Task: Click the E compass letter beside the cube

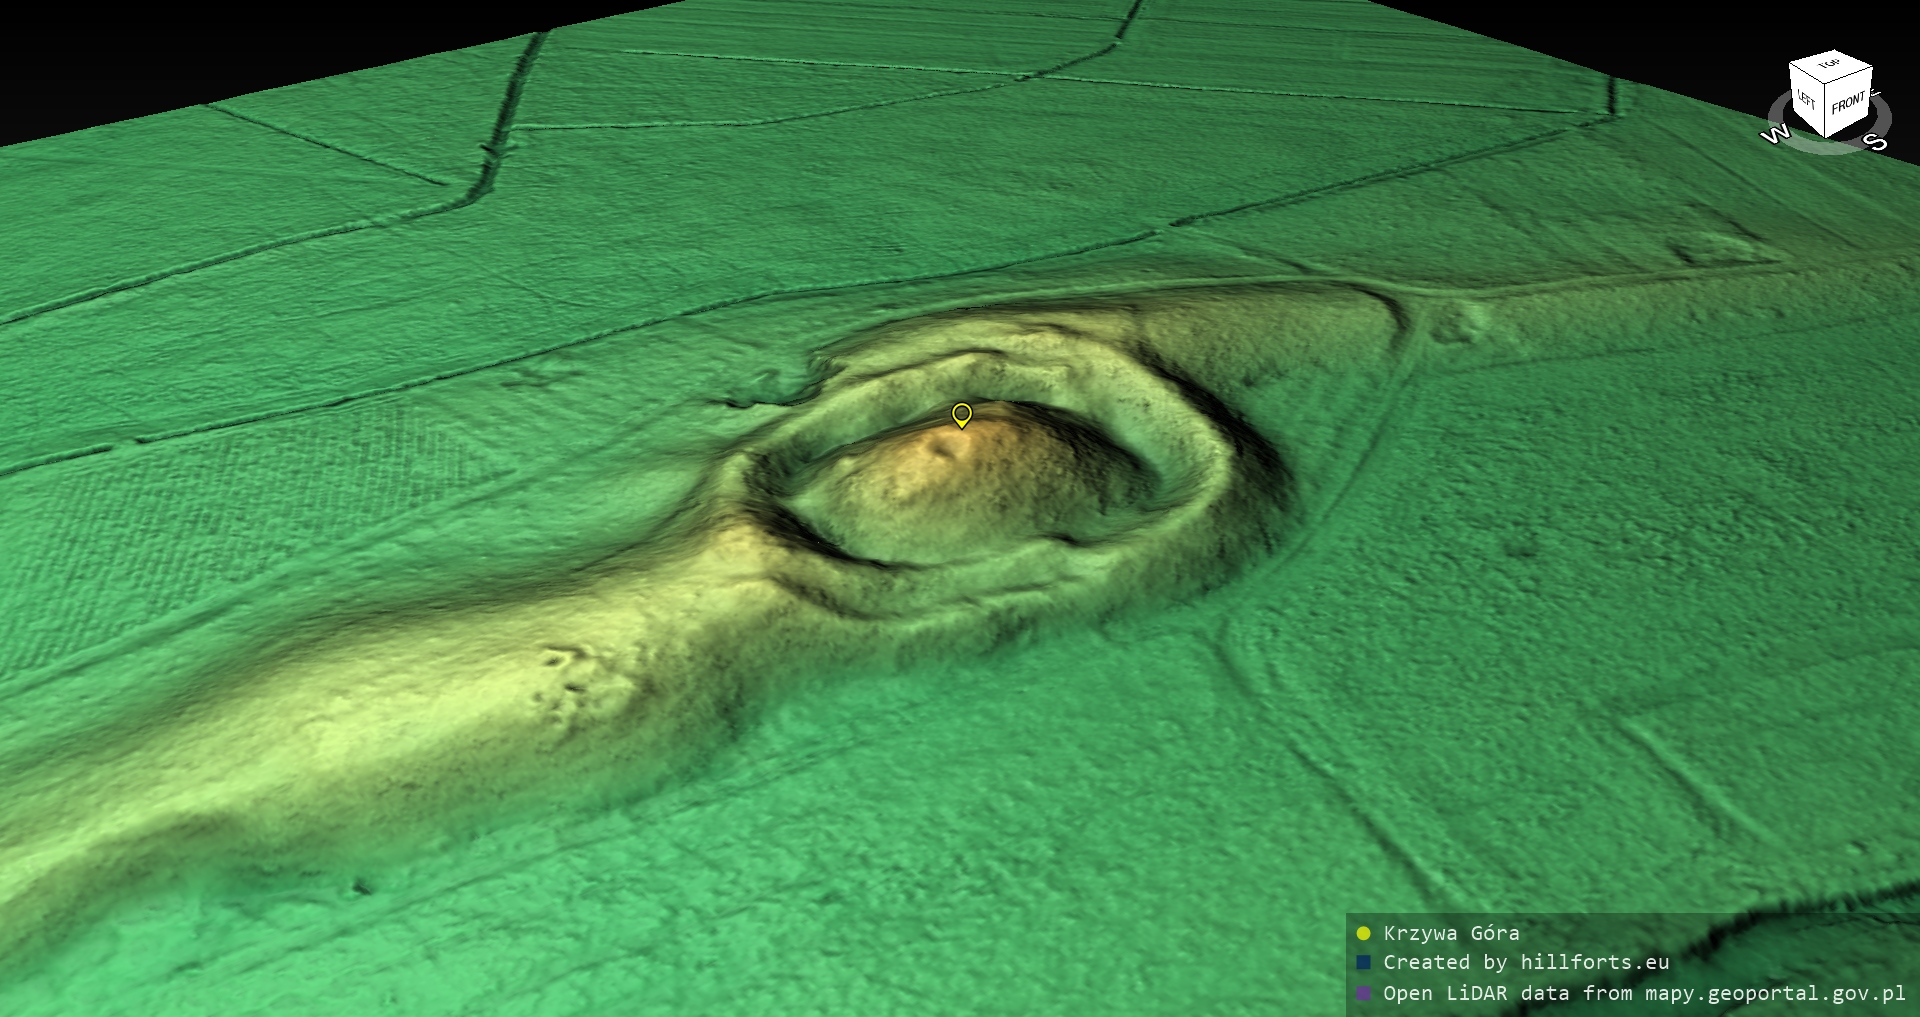Action: (x=1876, y=93)
